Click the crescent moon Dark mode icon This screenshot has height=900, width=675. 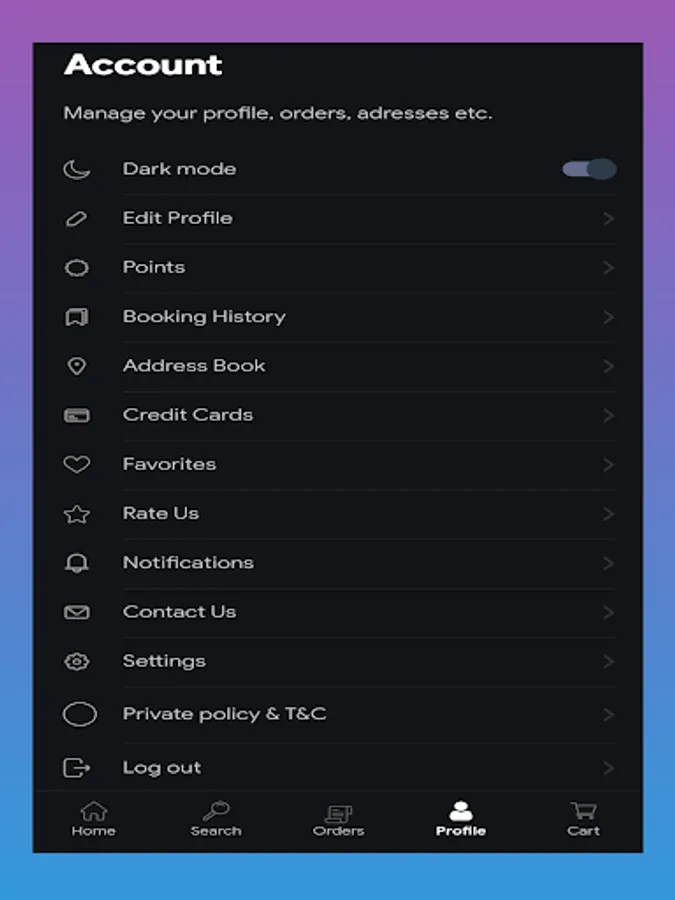click(x=77, y=169)
